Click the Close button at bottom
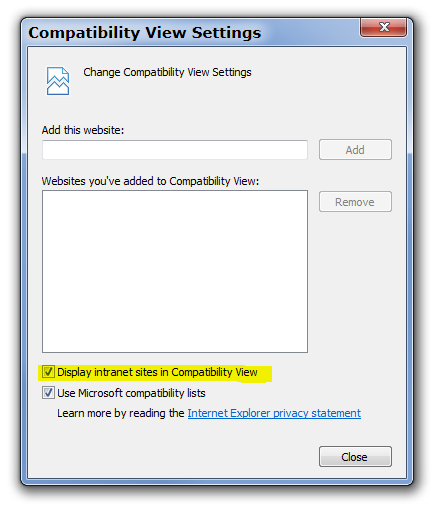The height and width of the screenshot is (507, 432). tap(355, 457)
